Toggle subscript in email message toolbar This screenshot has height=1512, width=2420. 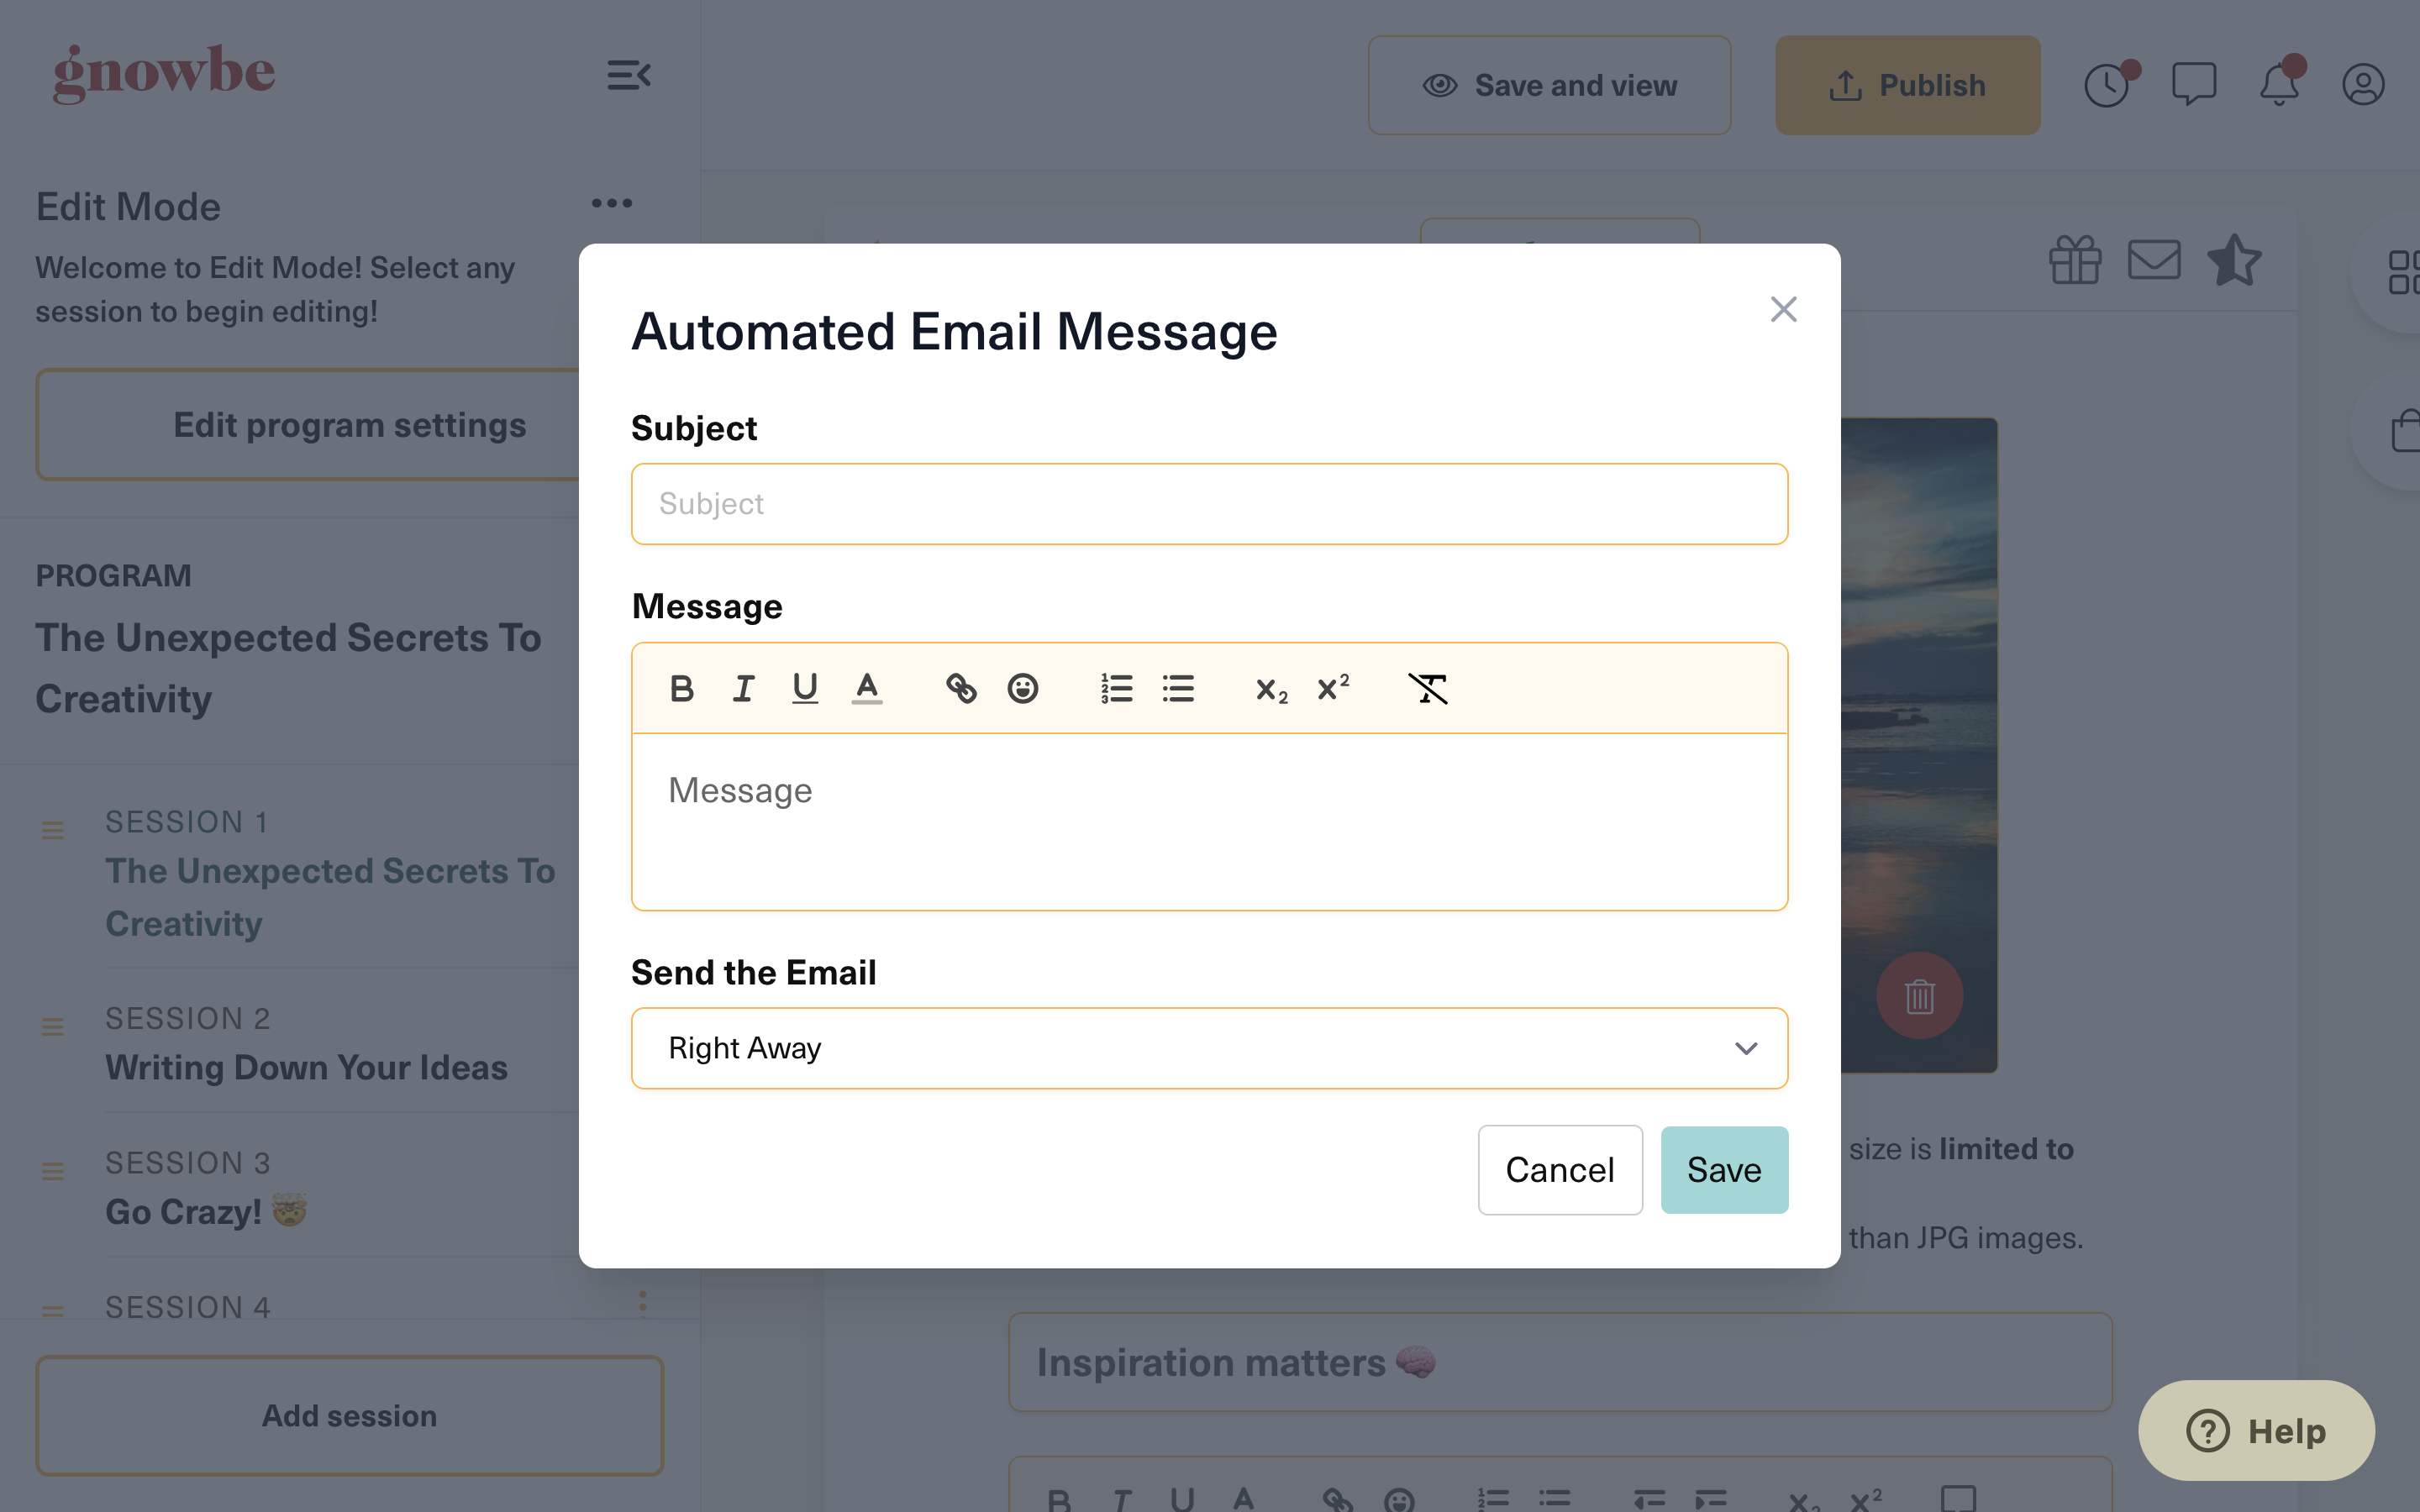click(1271, 689)
